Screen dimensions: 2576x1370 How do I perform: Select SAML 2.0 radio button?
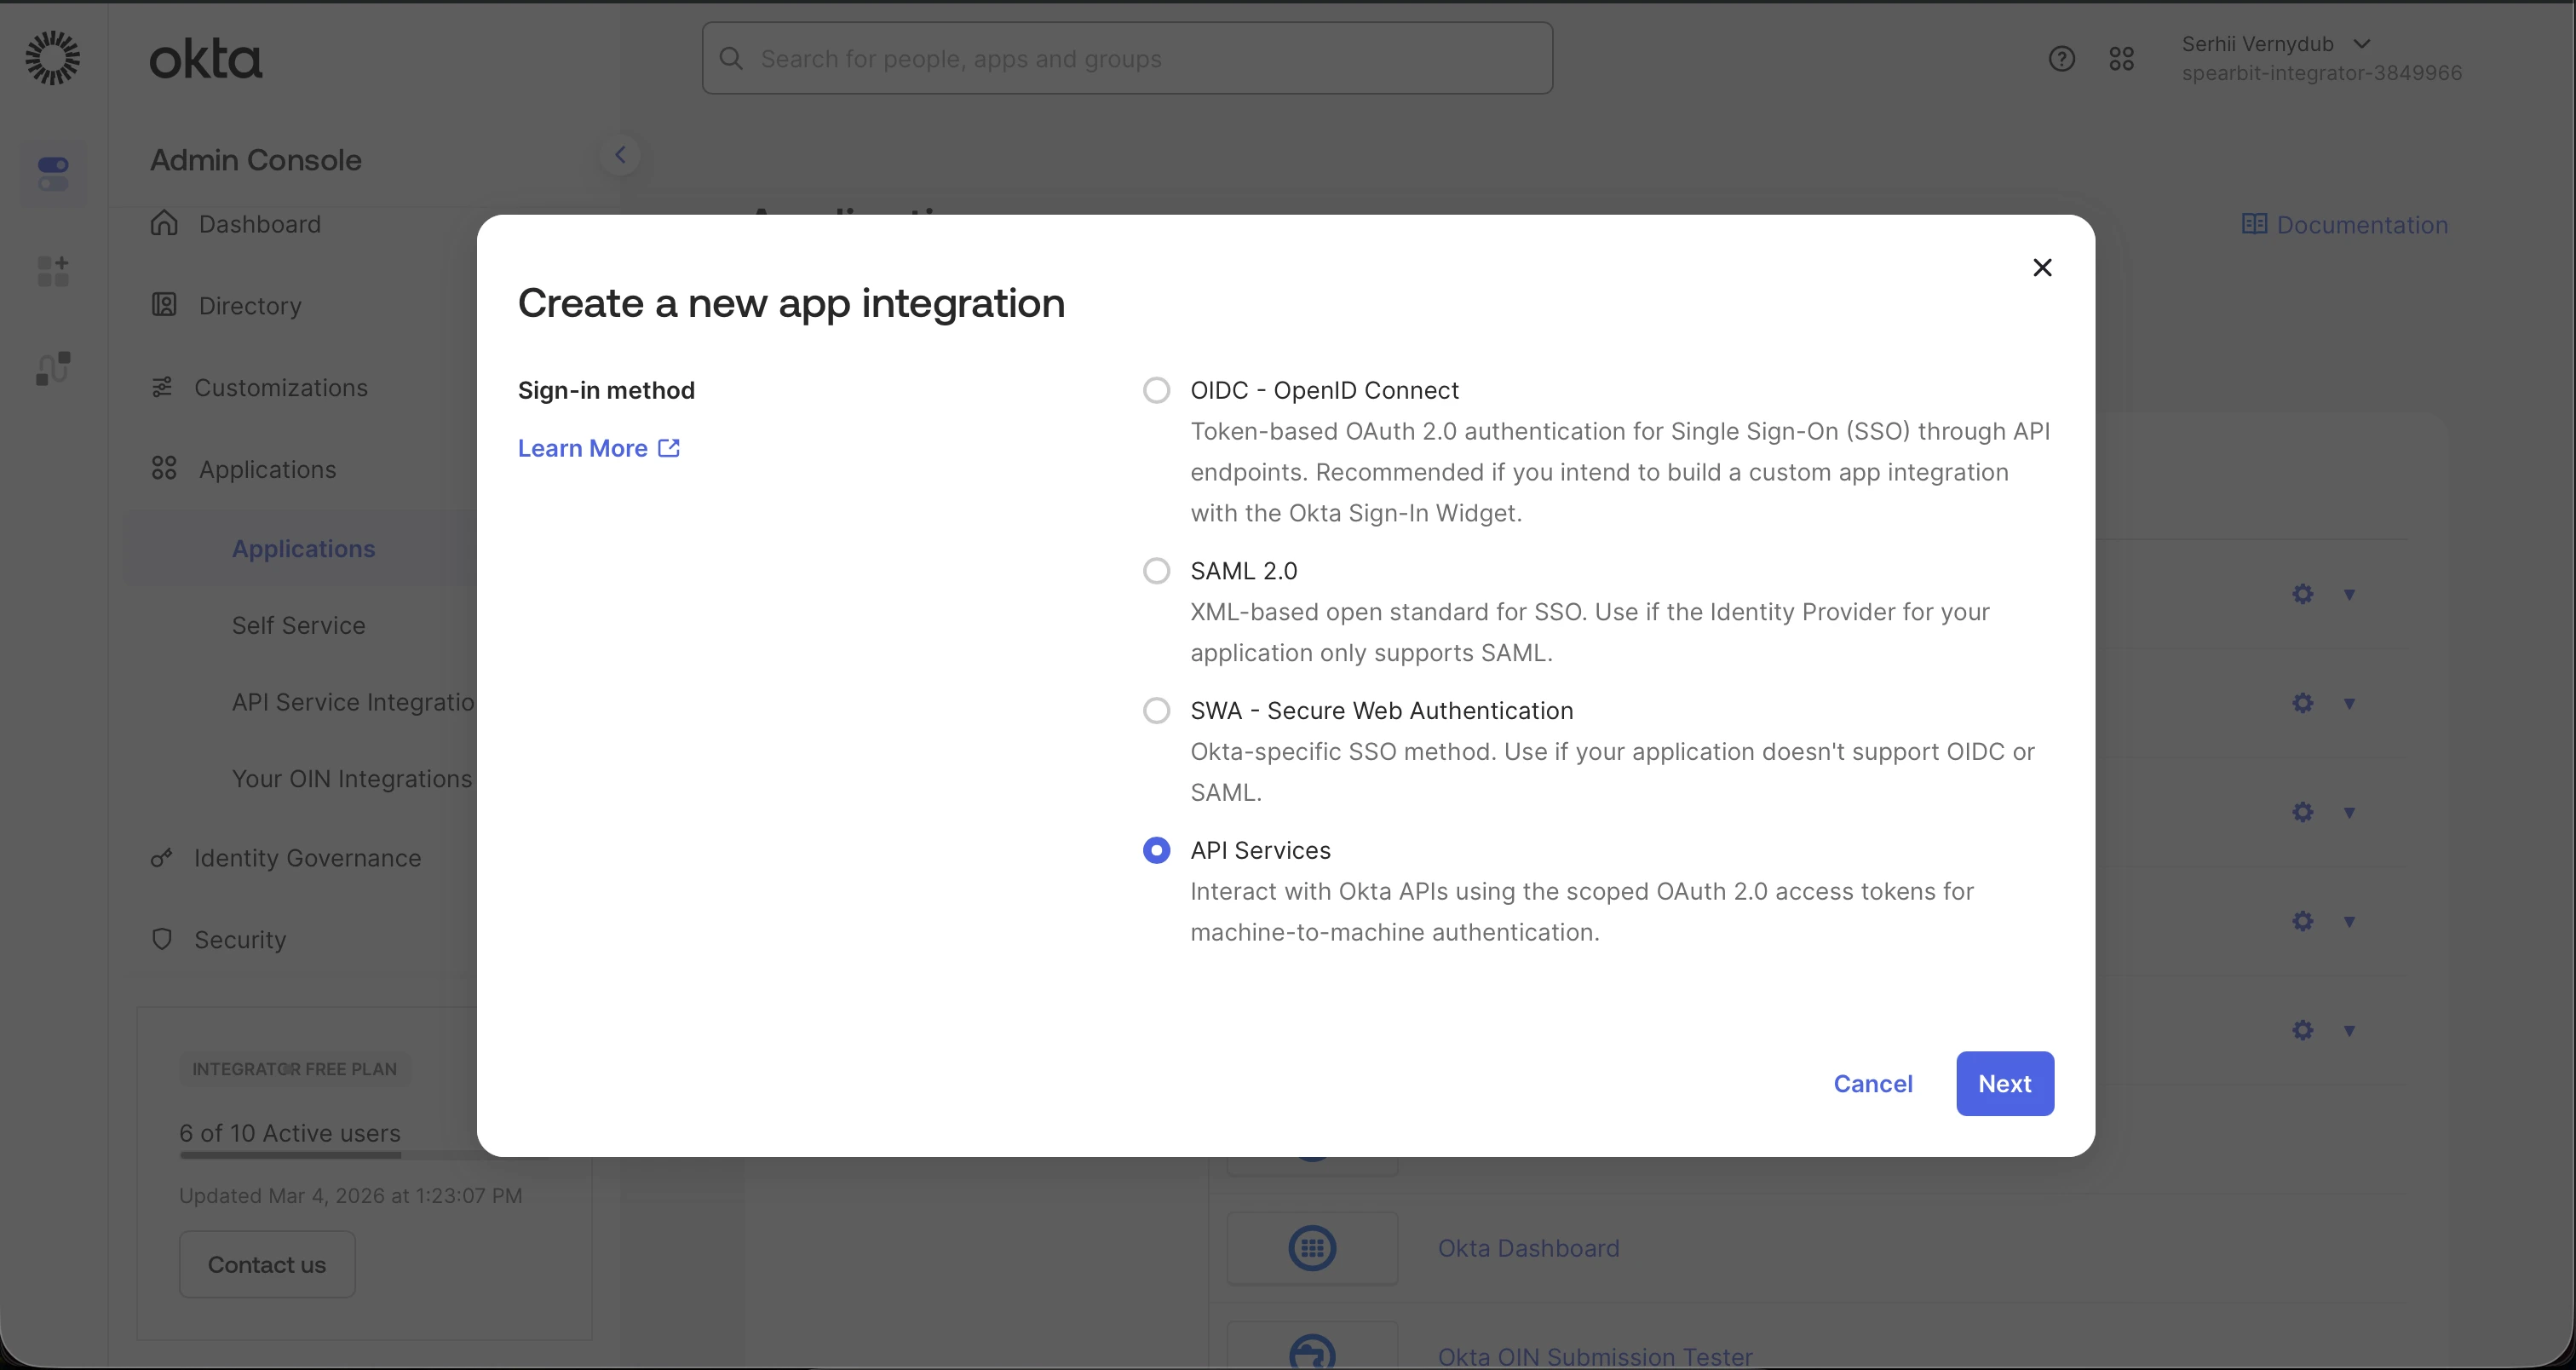[x=1156, y=571]
